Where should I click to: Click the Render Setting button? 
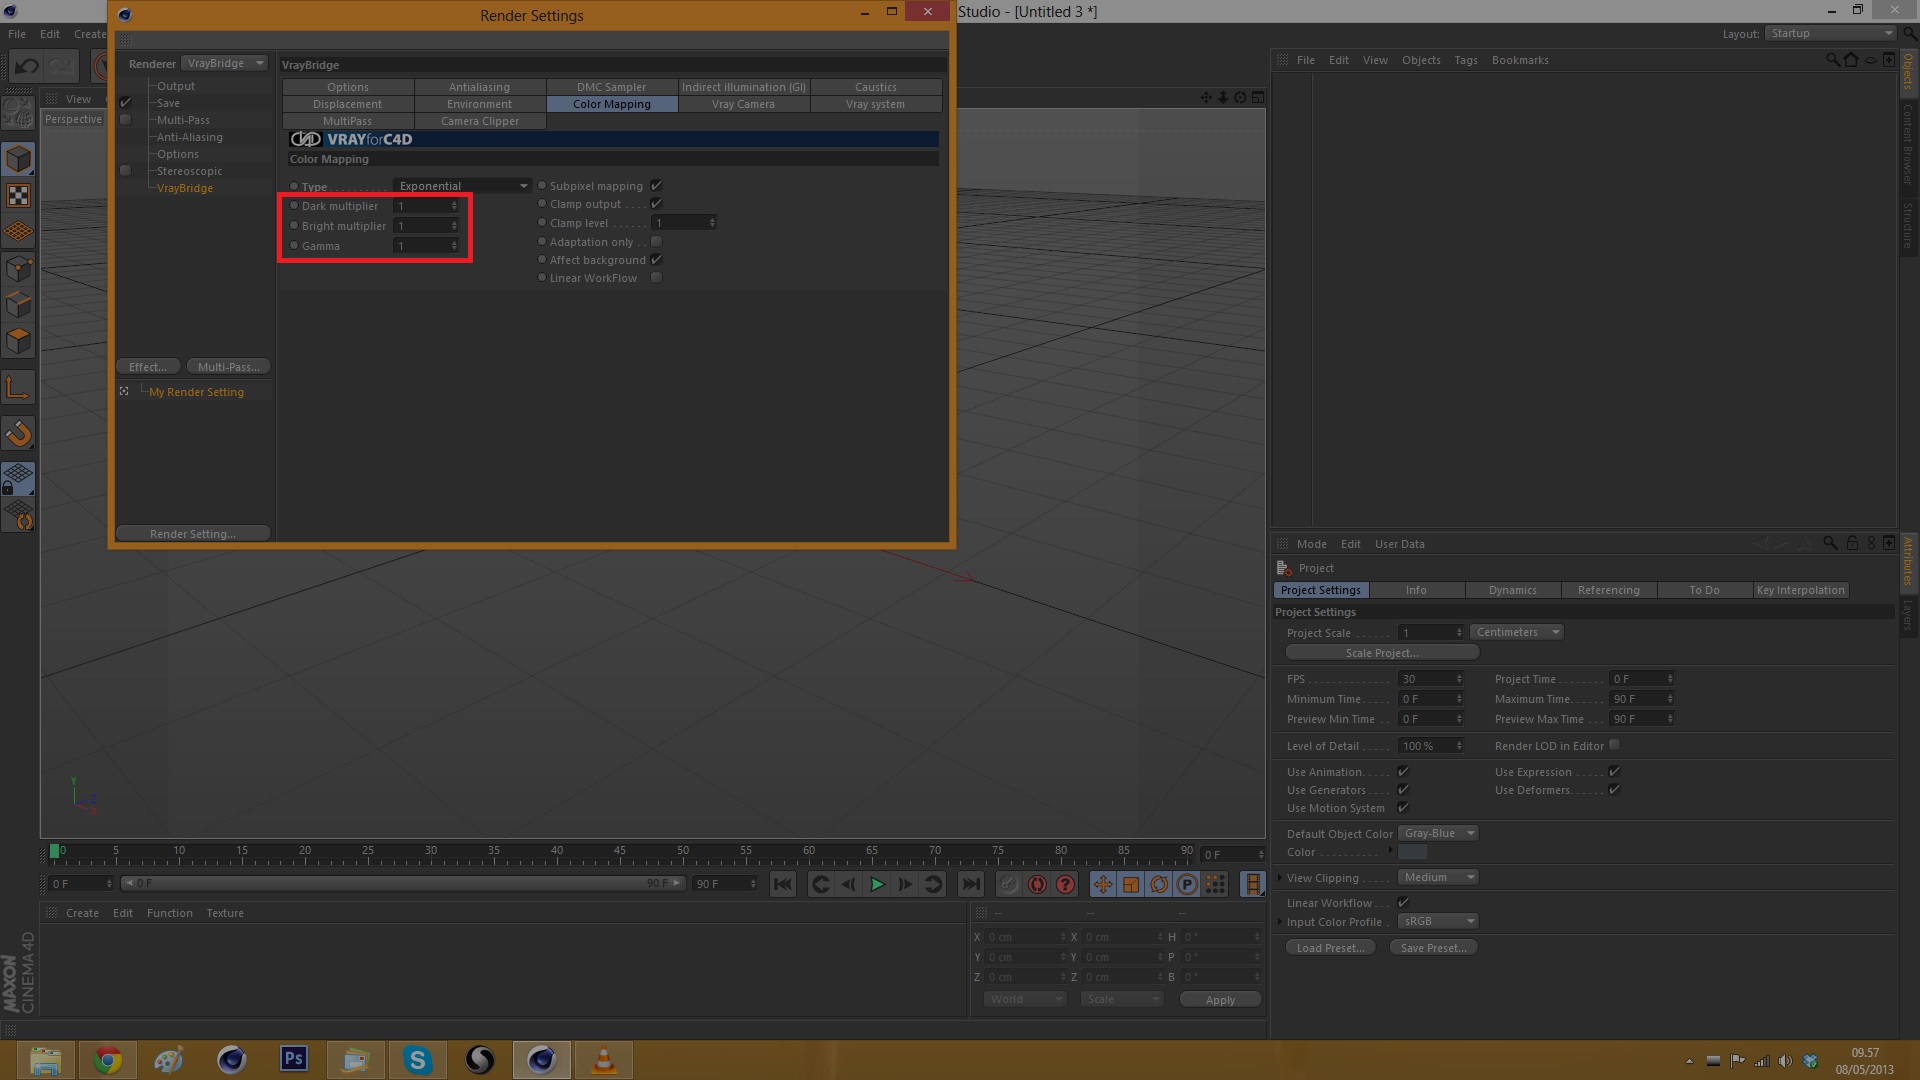click(x=192, y=534)
